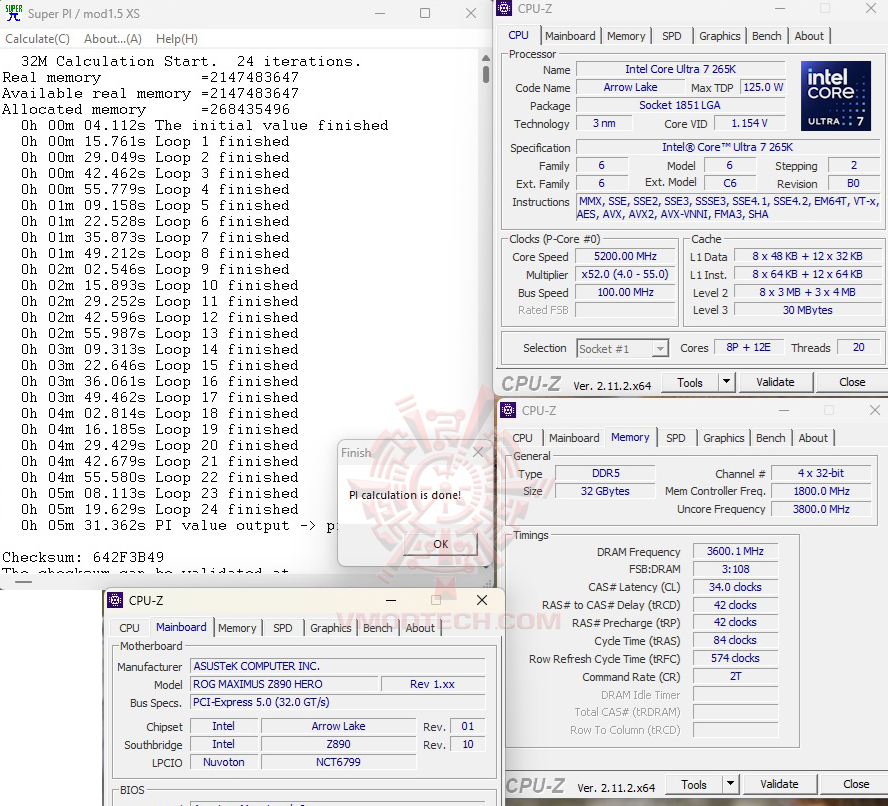Click the Memory CPU-Z window title icon
The image size is (888, 806).
click(x=507, y=410)
